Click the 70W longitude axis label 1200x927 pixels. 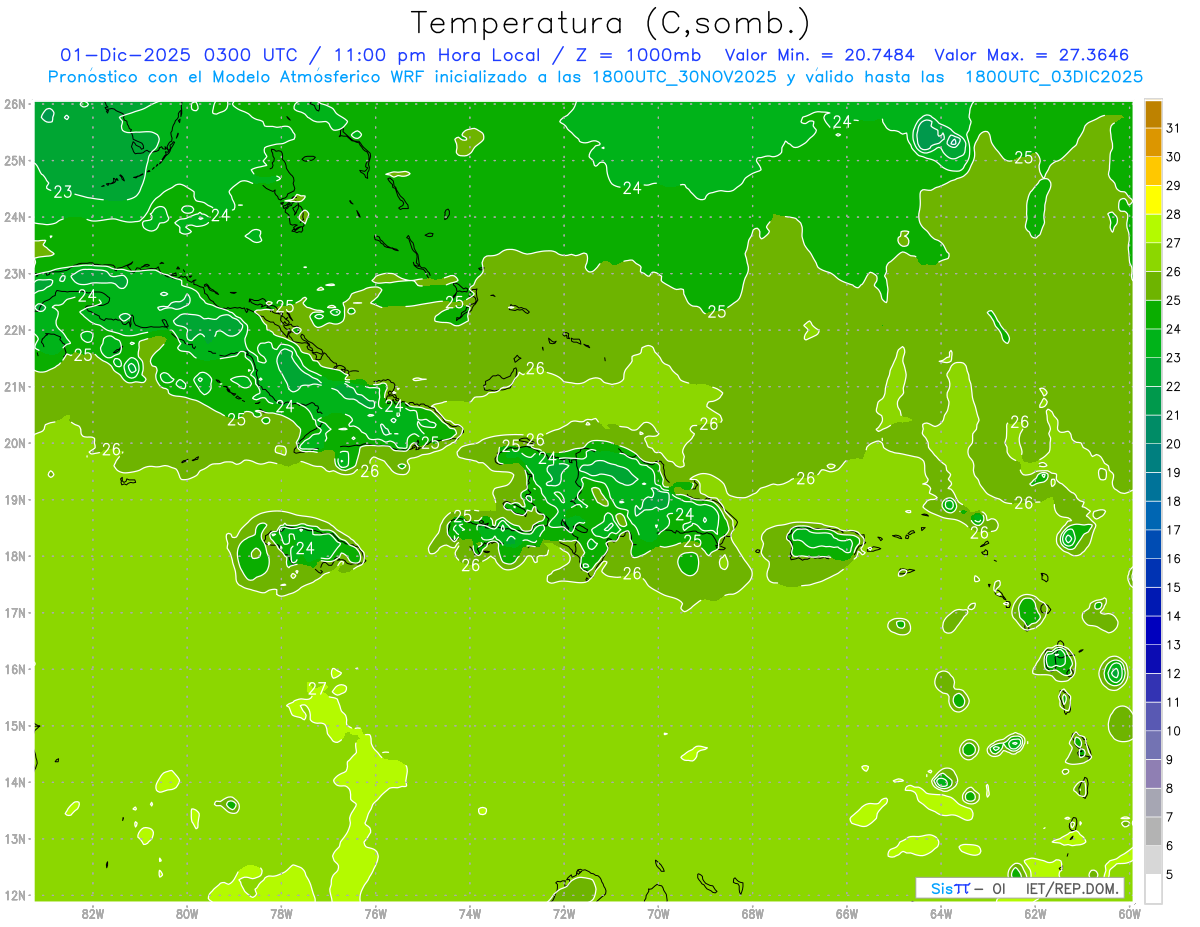[658, 913]
